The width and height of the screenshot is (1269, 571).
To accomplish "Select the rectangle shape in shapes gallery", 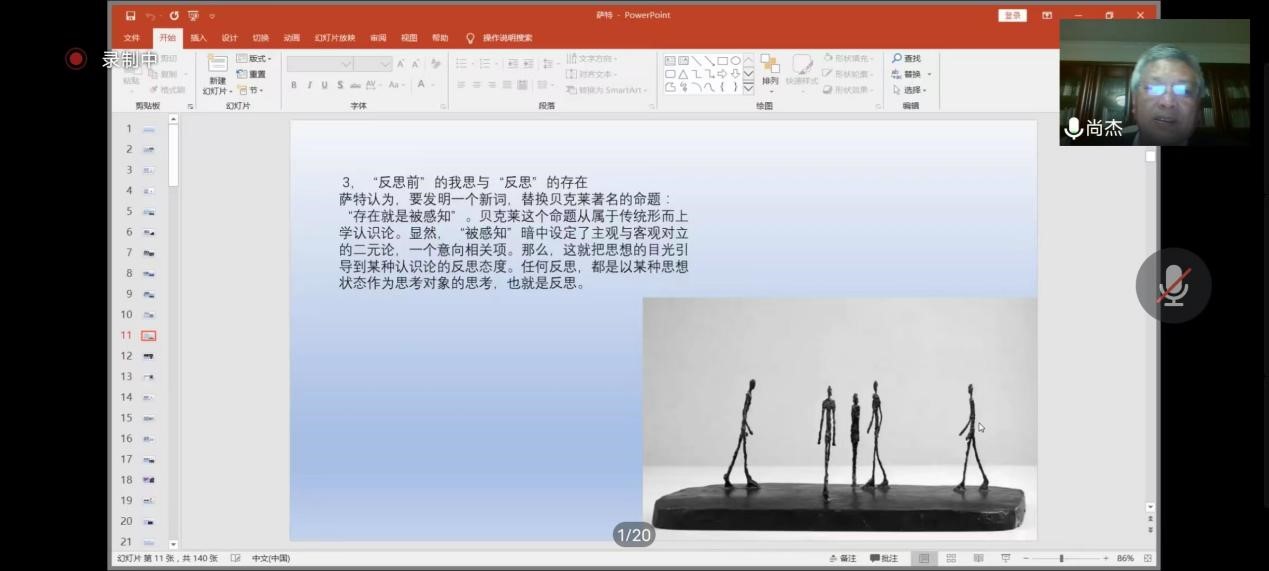I will 722,61.
